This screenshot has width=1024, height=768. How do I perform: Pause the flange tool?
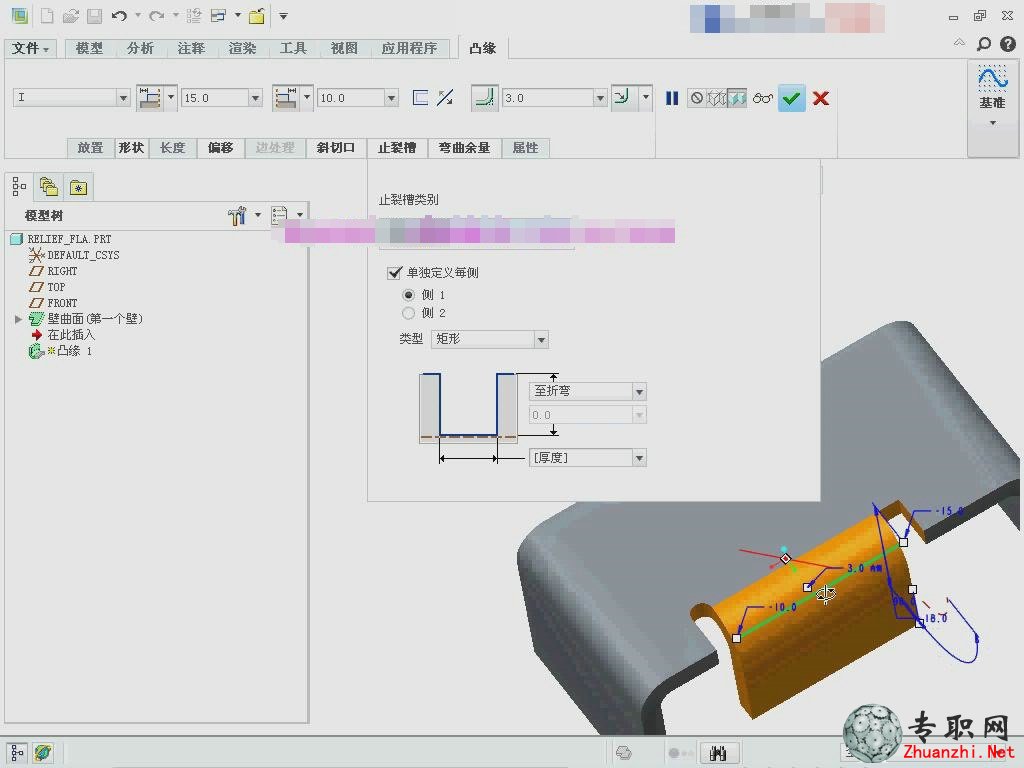[x=672, y=98]
